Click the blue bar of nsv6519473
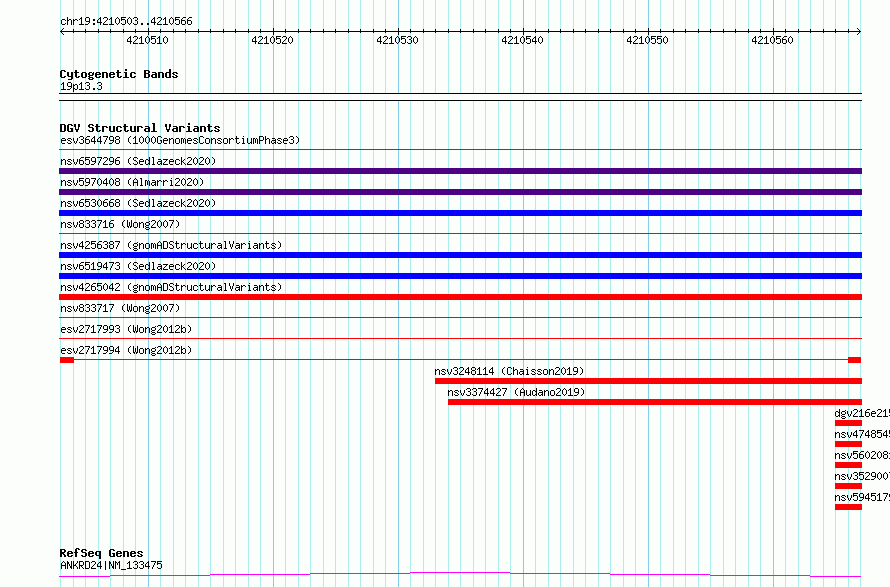 click(460, 276)
